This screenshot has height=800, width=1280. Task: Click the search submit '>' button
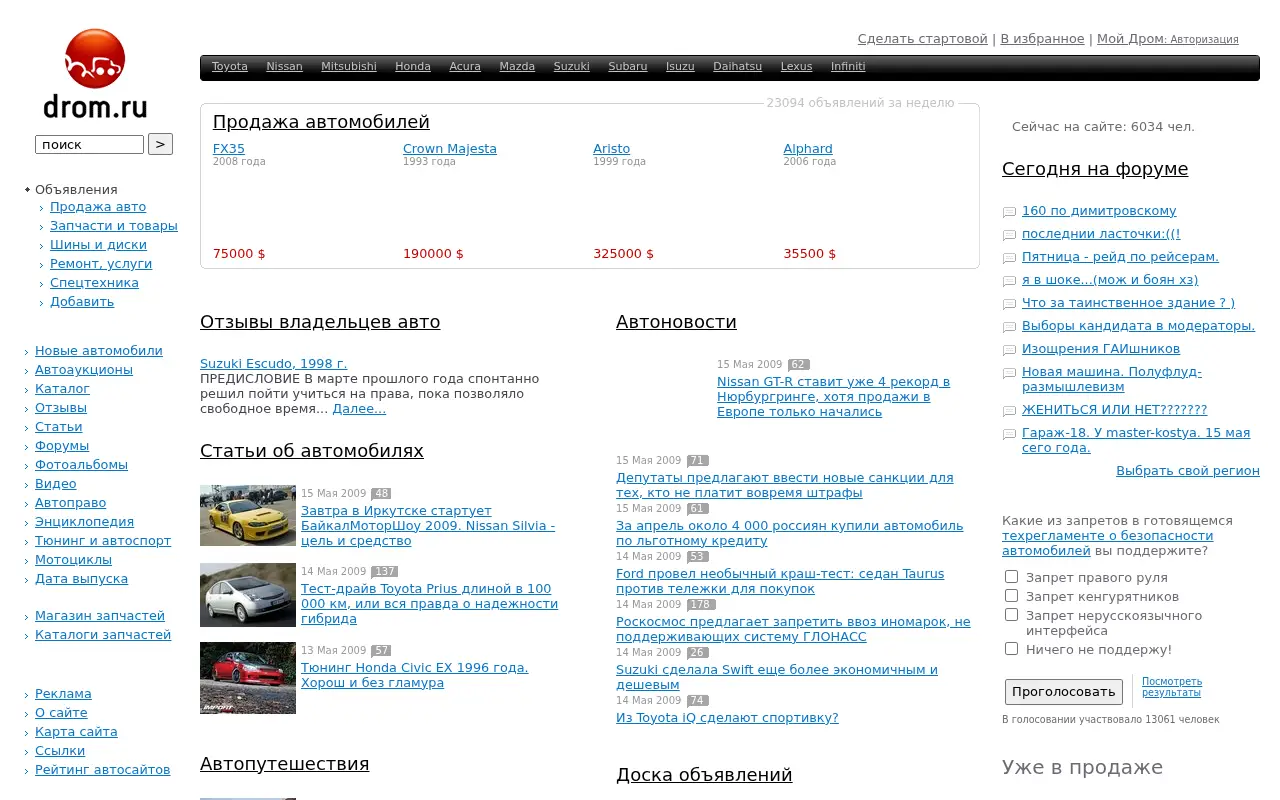tap(160, 144)
